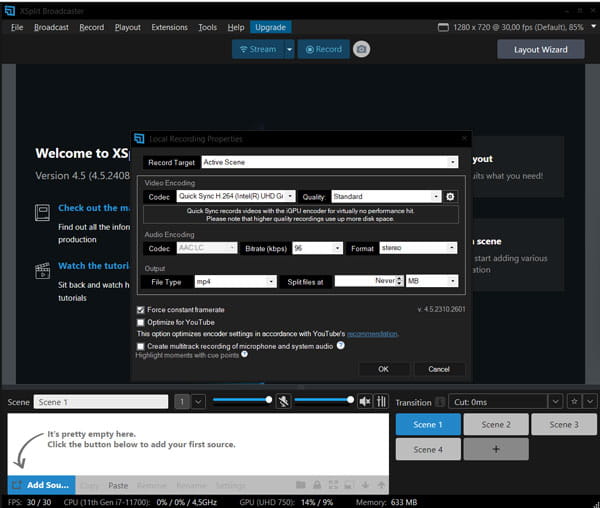This screenshot has width=600, height=508.
Task: Open the split size MB unit dropdown
Action: pos(432,281)
